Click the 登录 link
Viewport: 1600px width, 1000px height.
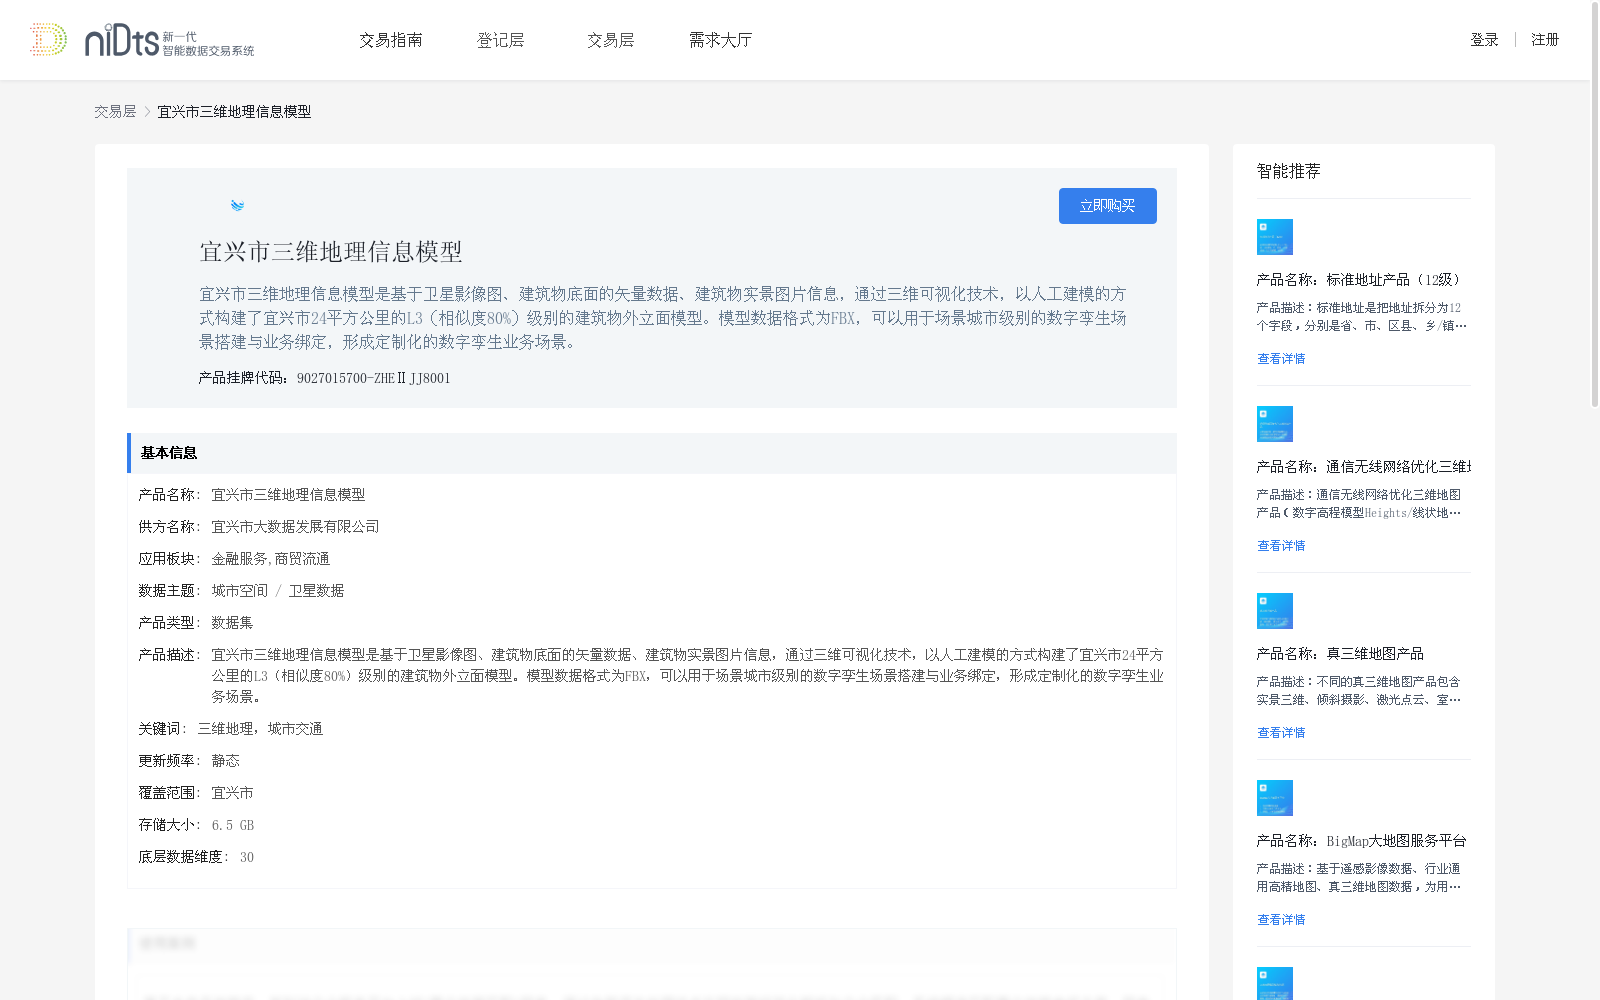tap(1484, 40)
